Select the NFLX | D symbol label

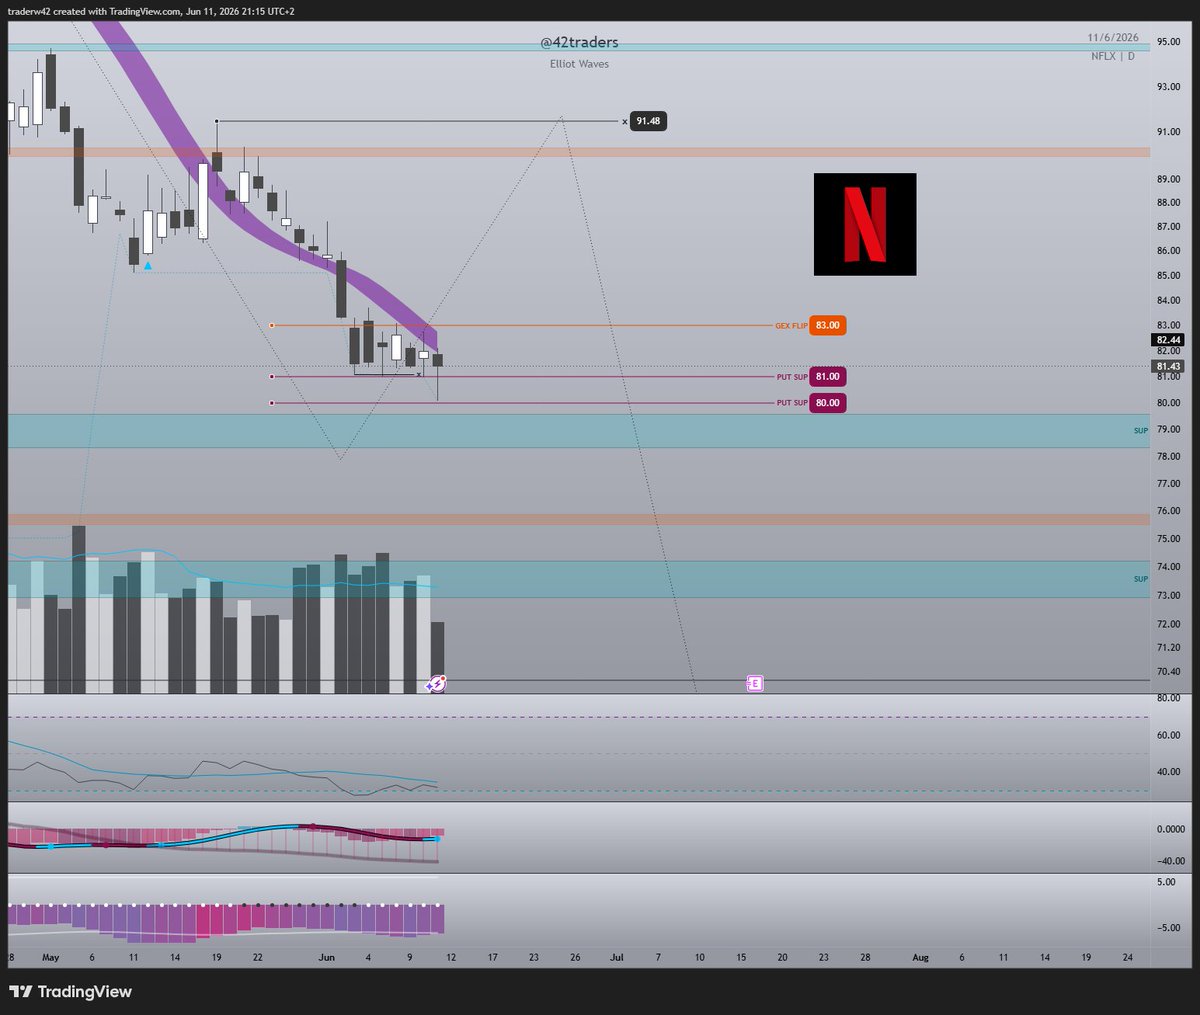click(x=1113, y=56)
